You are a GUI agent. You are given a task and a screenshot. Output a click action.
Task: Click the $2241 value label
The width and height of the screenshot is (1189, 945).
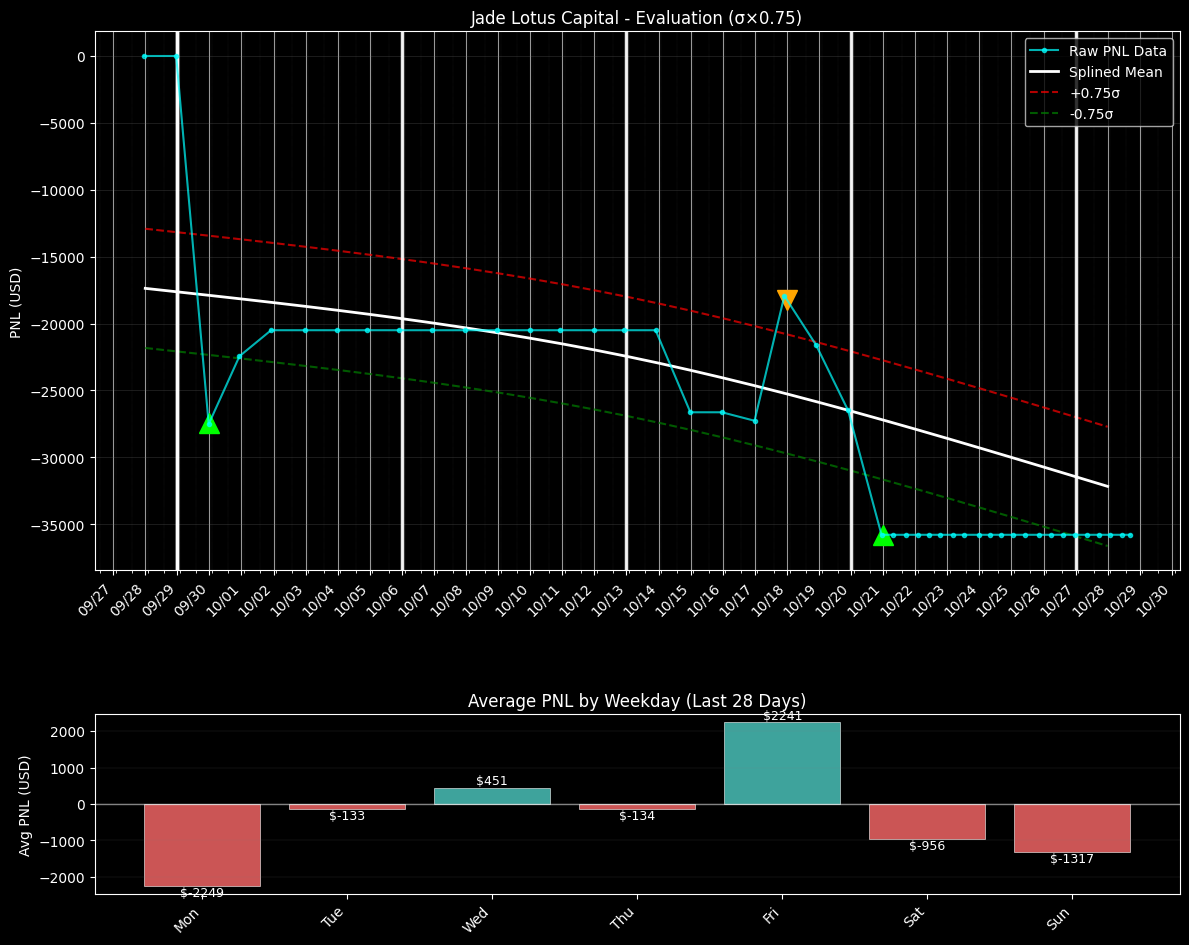(782, 716)
